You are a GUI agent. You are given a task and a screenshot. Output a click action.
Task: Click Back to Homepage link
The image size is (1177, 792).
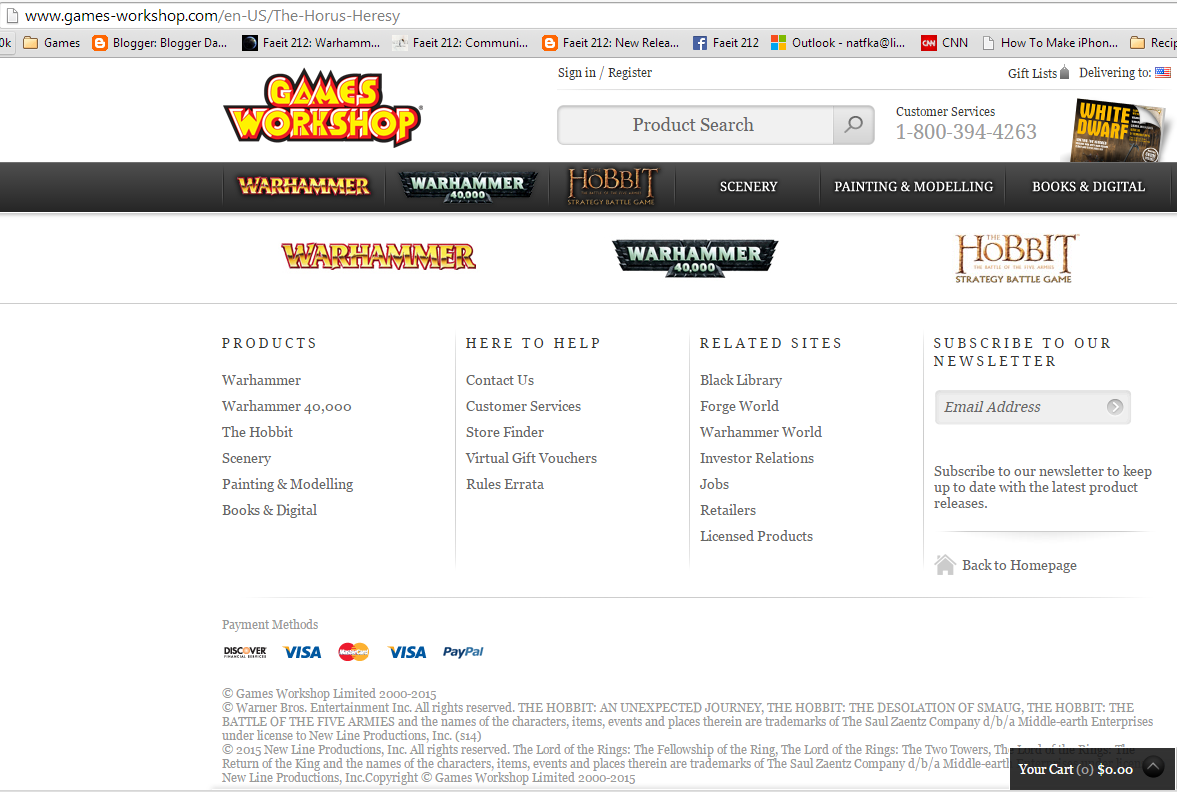click(x=1019, y=565)
